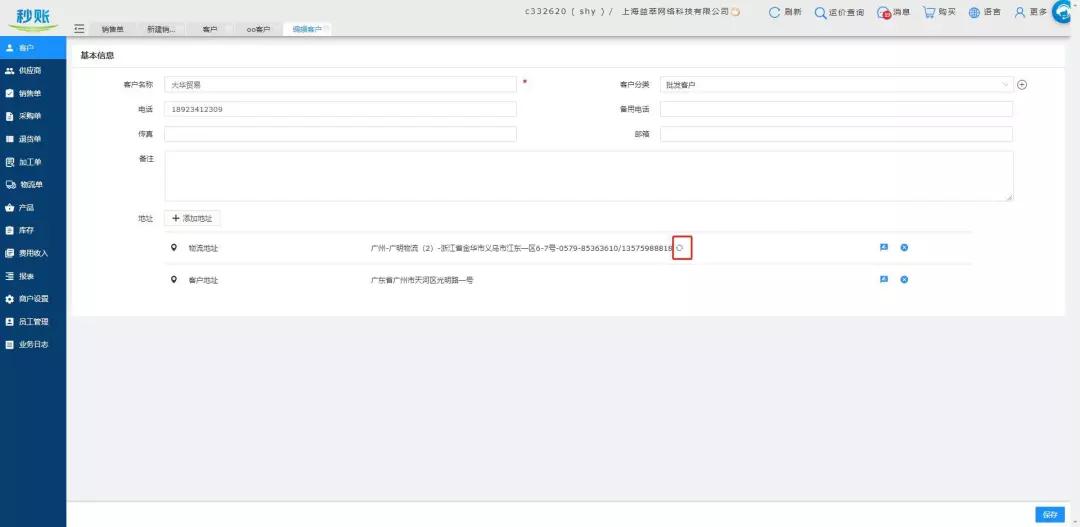Click the 广州-广明物流 logistics address text
Screen dimensions: 1080x527
[521, 248]
